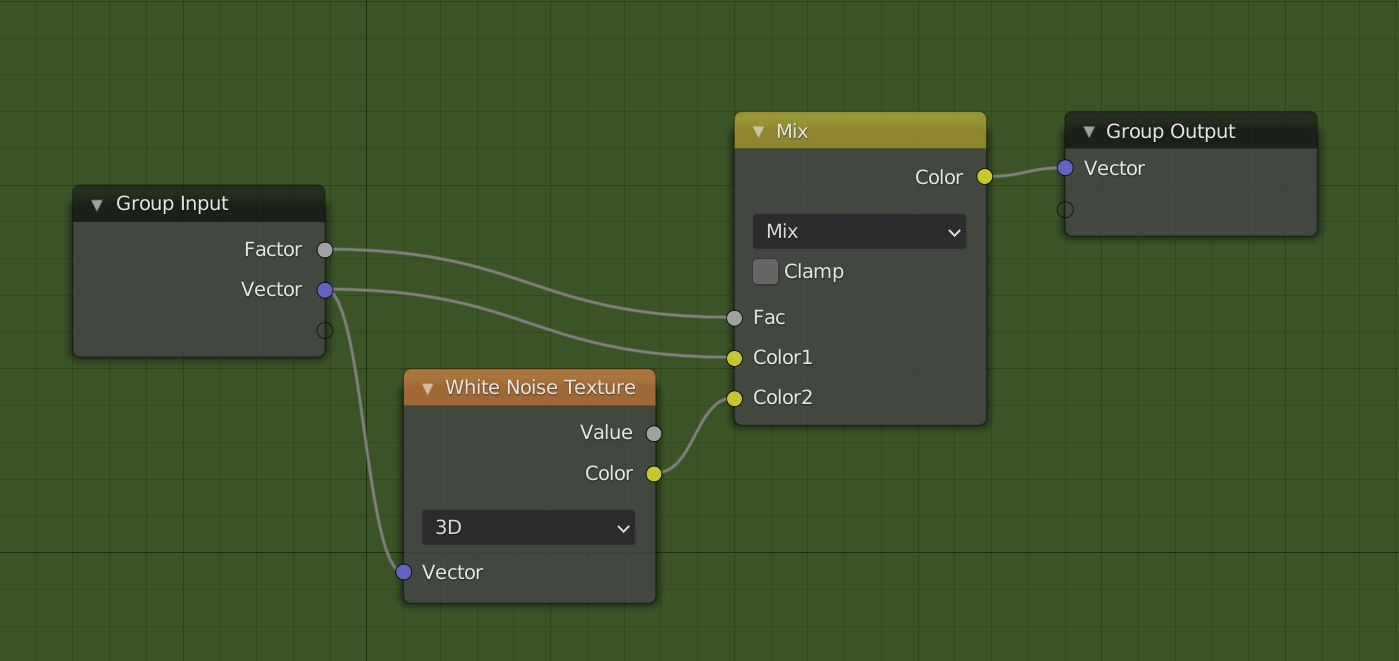Open the 3D dimensions dropdown on White Noise Texture
The width and height of the screenshot is (1399, 661).
click(x=528, y=527)
